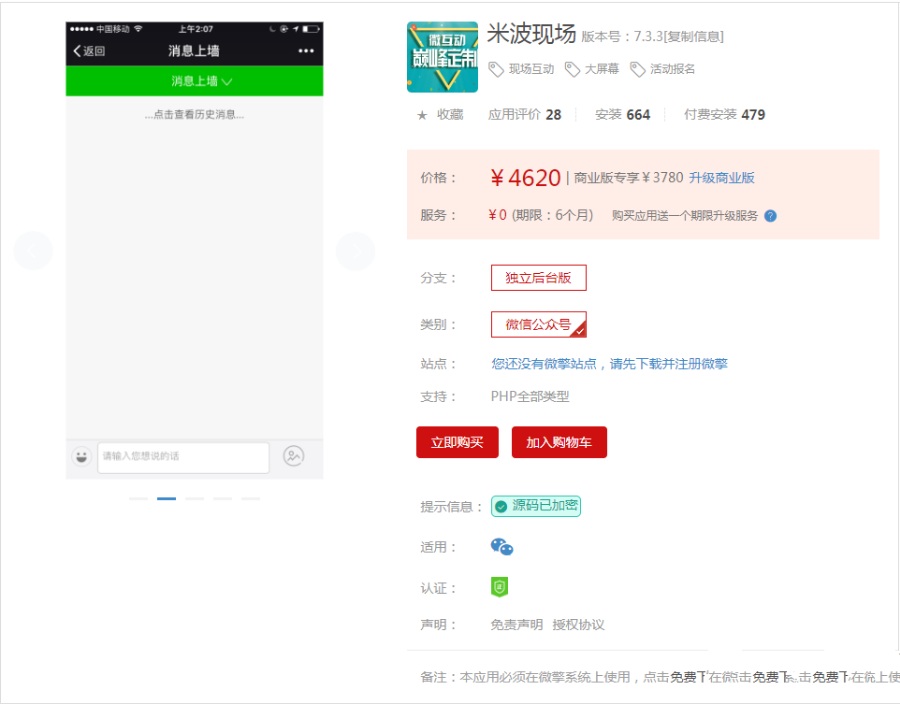Screen dimensions: 900x704
Task: Click the 加入购物车 button
Action: (x=560, y=441)
